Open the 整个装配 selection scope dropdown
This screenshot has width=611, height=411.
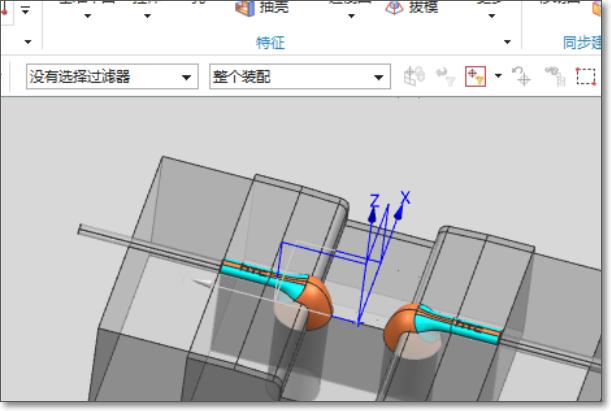300,77
